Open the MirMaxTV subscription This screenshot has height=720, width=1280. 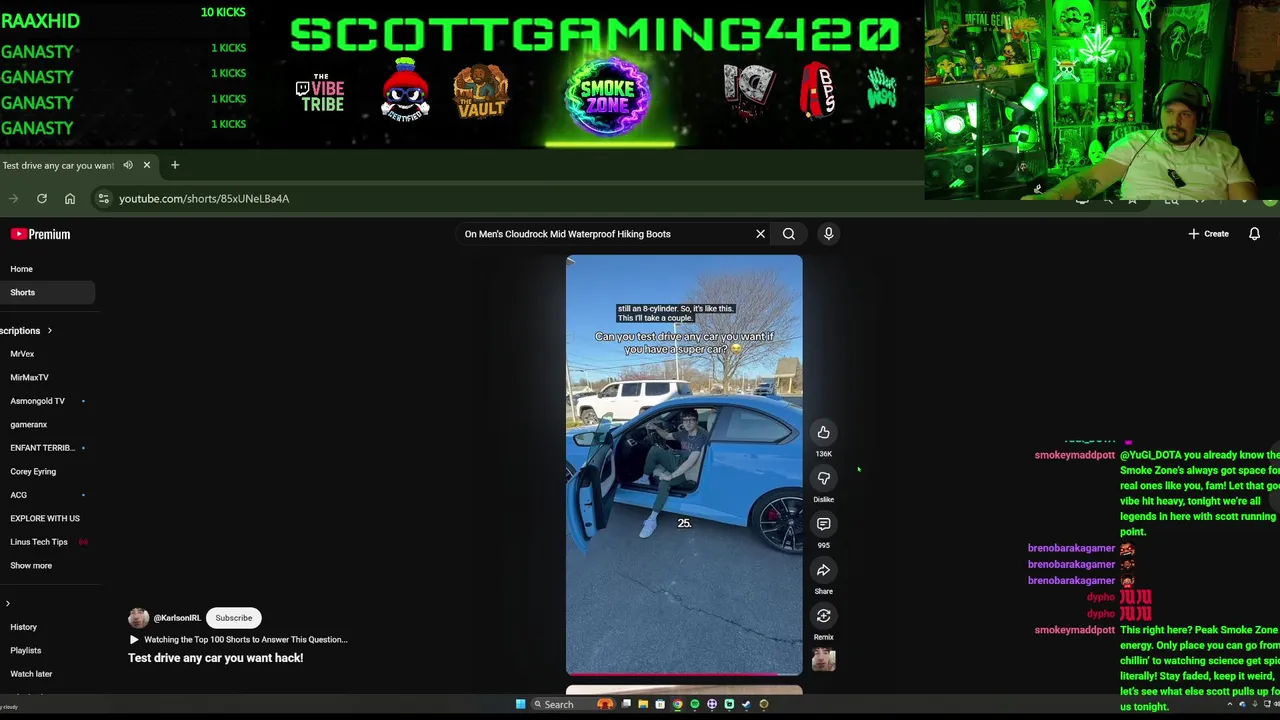29,378
